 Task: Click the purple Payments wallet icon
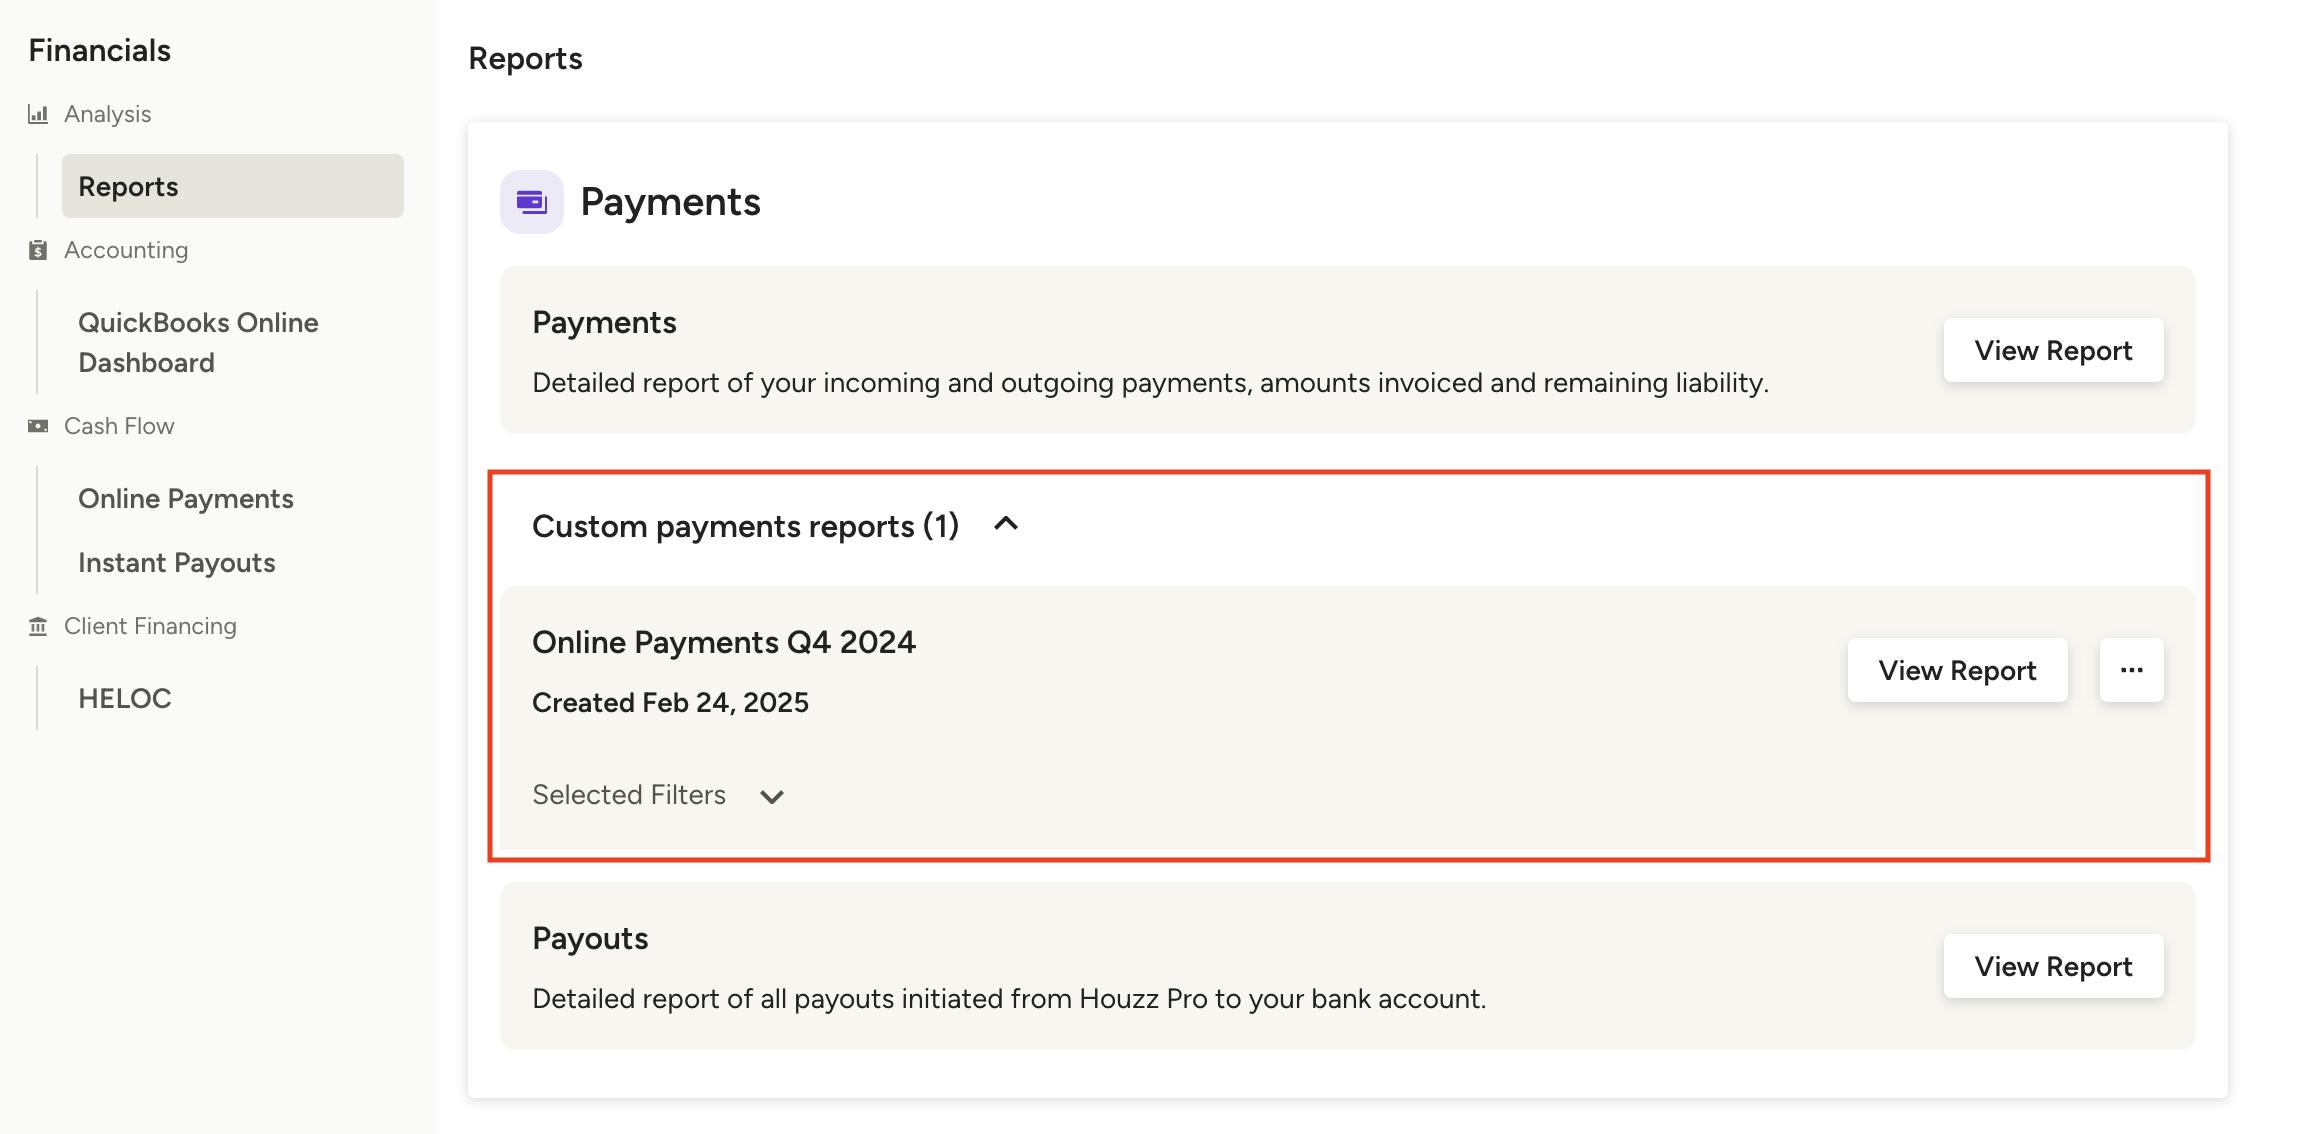pos(532,202)
